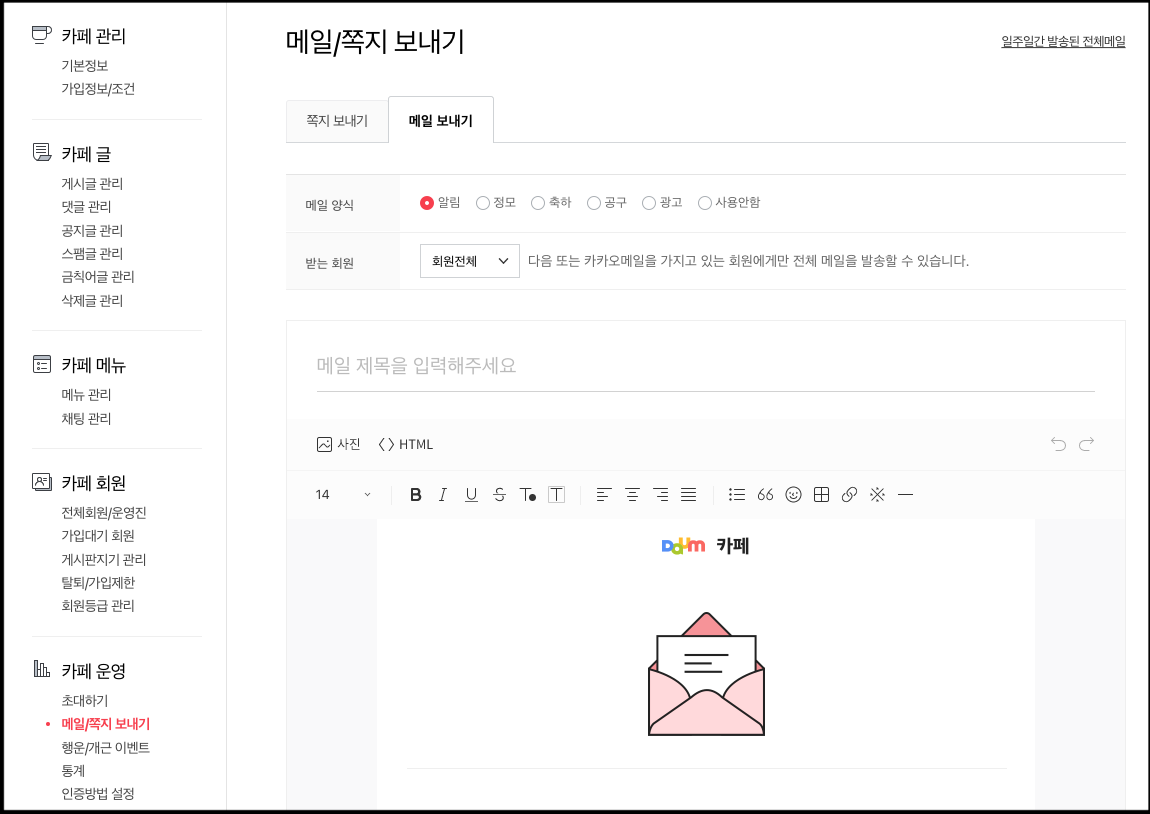Redo the last edit
The height and width of the screenshot is (814, 1150).
click(x=1086, y=444)
